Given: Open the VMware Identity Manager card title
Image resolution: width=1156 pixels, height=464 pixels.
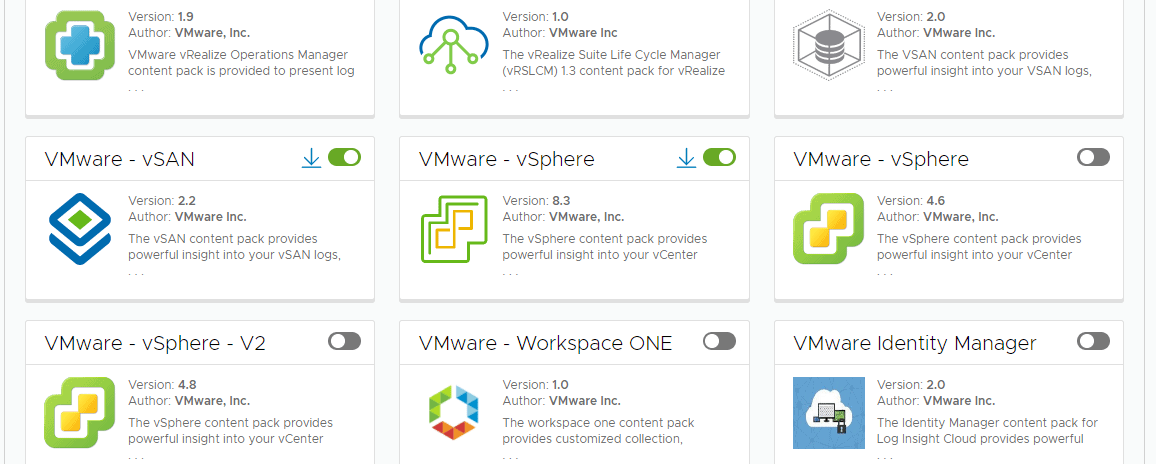Looking at the screenshot, I should 915,343.
